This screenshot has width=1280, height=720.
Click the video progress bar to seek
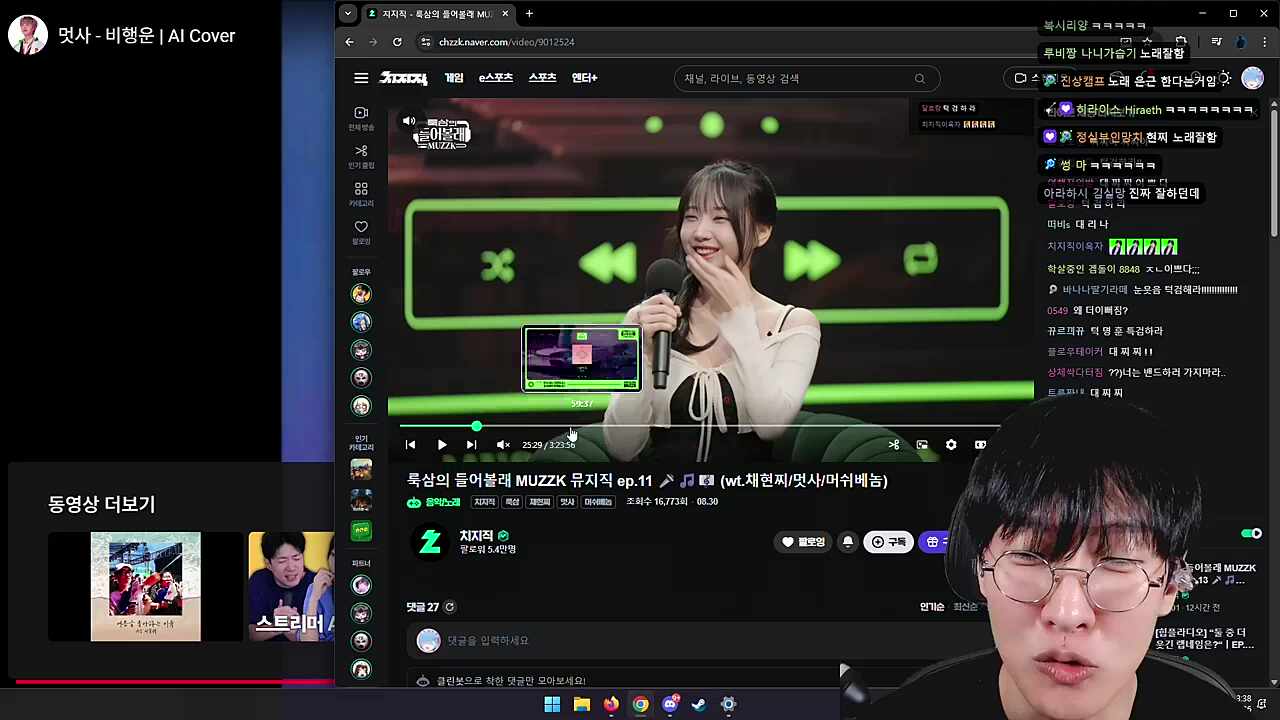click(700, 426)
